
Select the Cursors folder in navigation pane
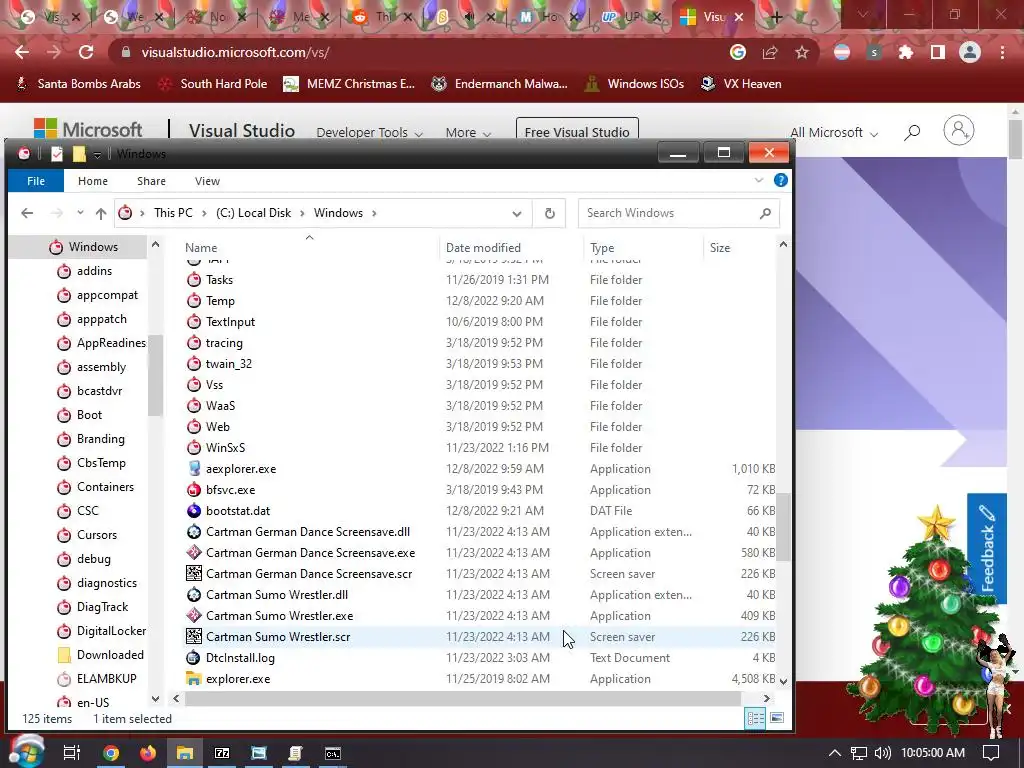97,535
